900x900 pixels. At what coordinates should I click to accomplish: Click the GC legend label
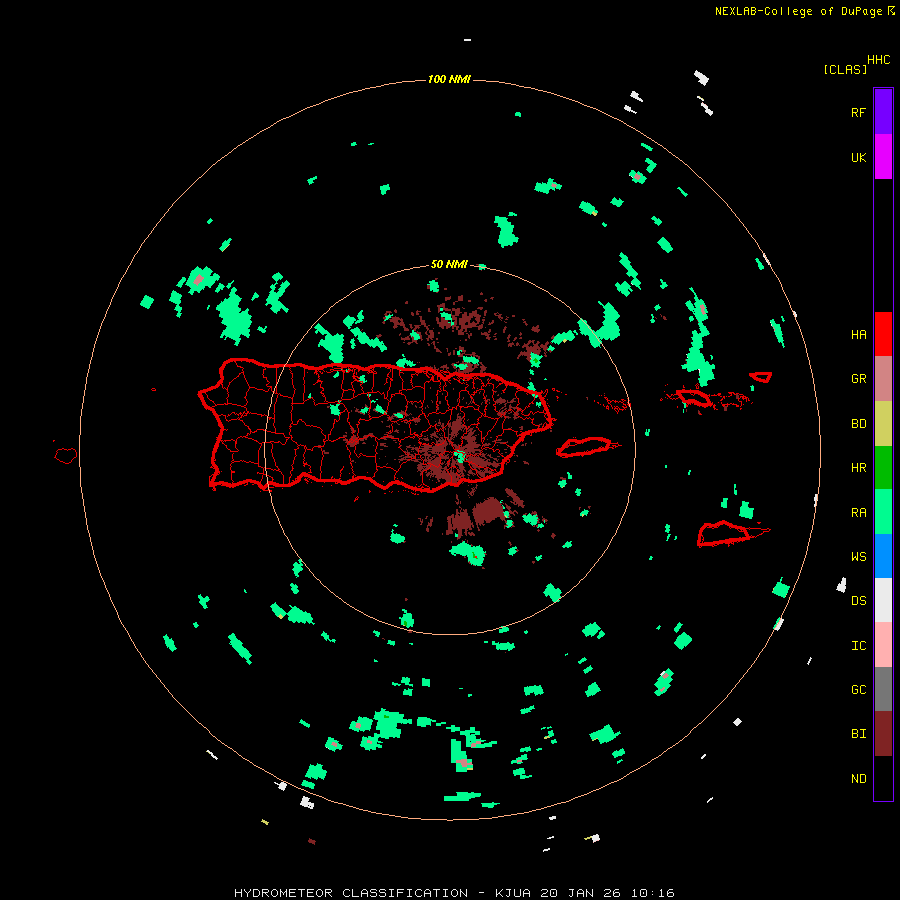(x=858, y=690)
